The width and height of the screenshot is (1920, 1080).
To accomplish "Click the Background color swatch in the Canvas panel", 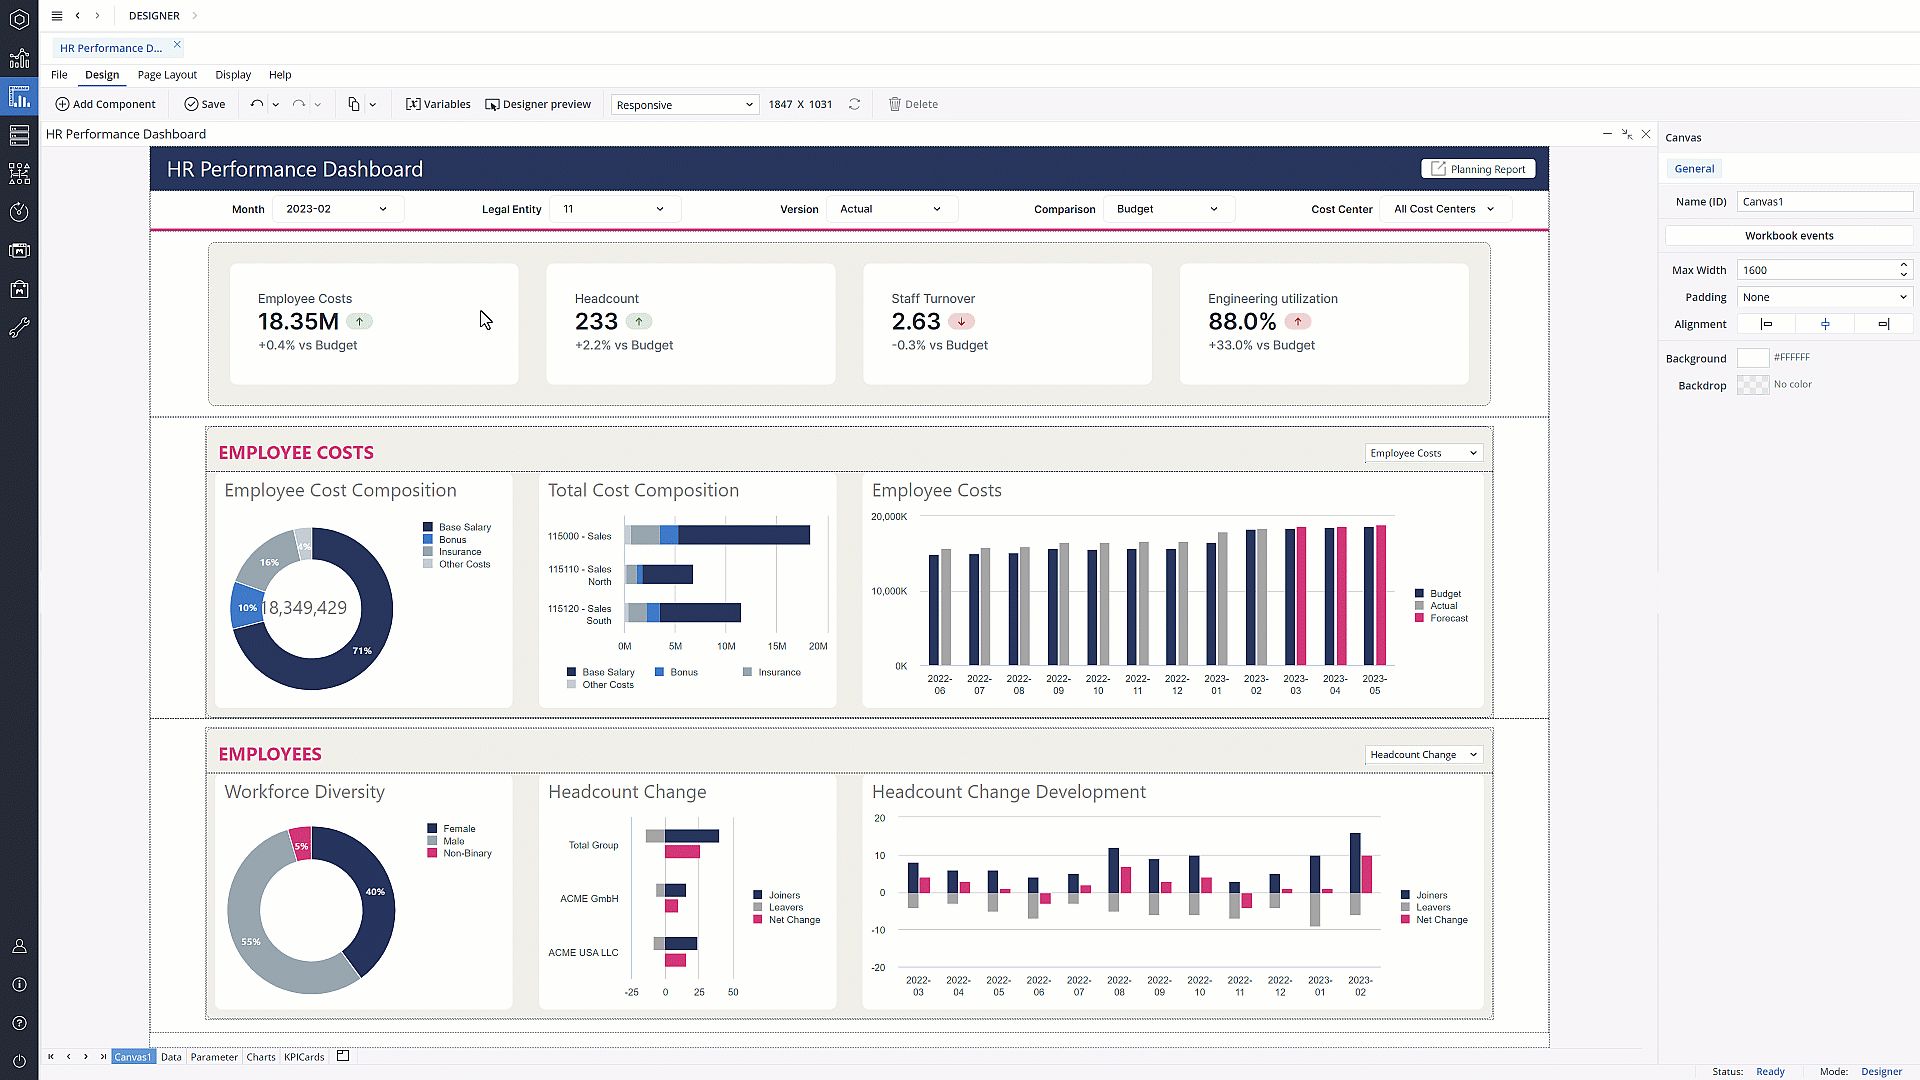I will pyautogui.click(x=1752, y=357).
